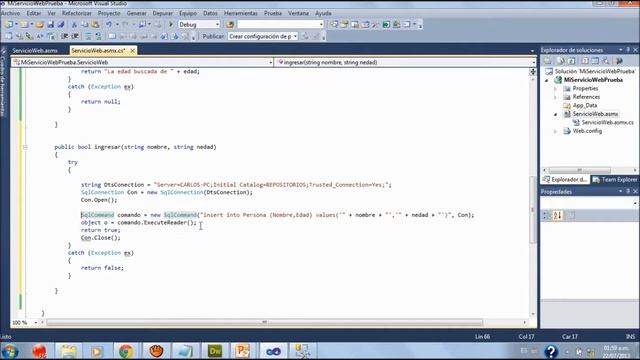Cut selection with the scissors icon

pyautogui.click(x=74, y=24)
